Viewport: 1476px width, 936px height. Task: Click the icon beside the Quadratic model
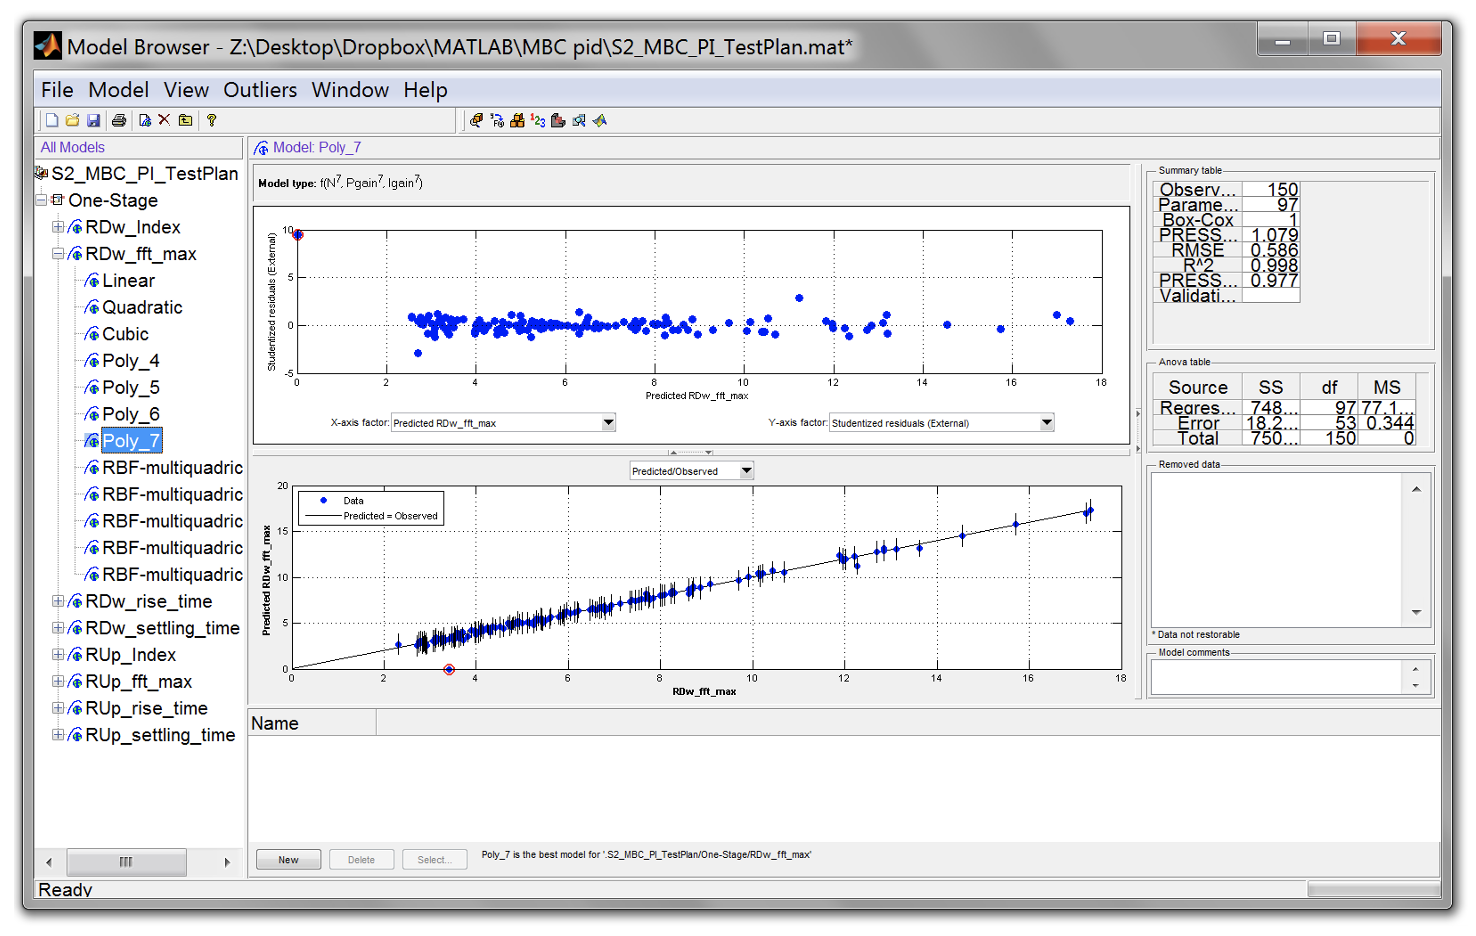[x=92, y=307]
